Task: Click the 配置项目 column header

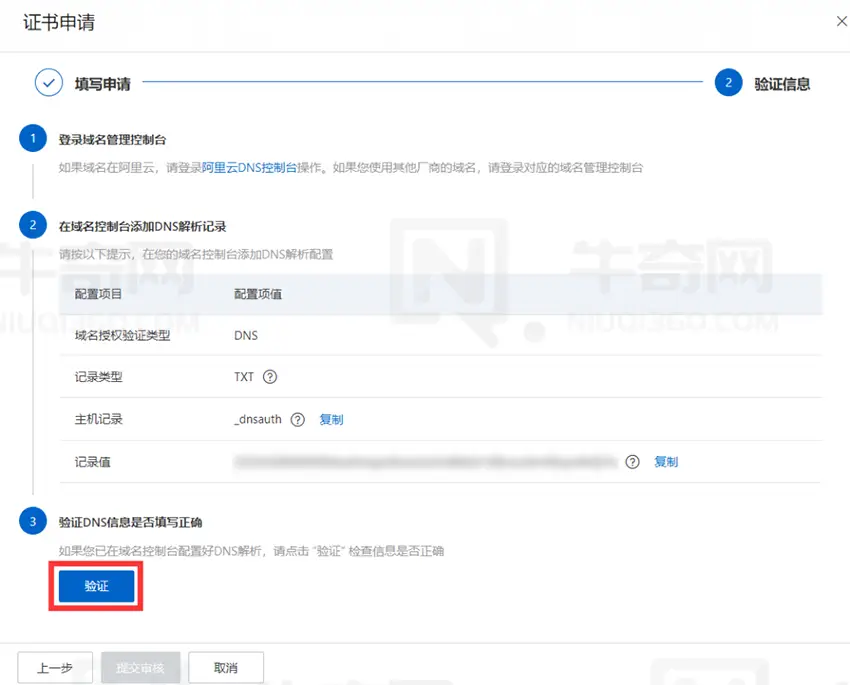Action: click(x=99, y=294)
